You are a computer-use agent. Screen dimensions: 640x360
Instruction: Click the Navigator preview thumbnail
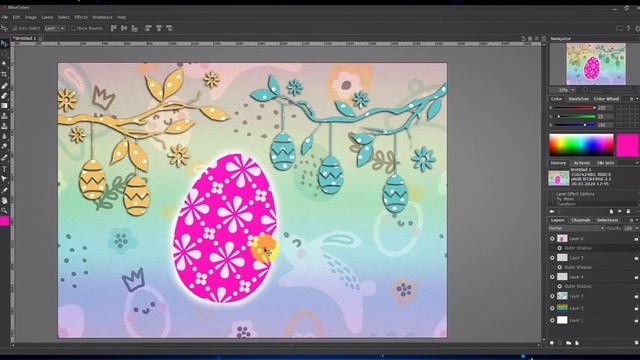pos(596,64)
